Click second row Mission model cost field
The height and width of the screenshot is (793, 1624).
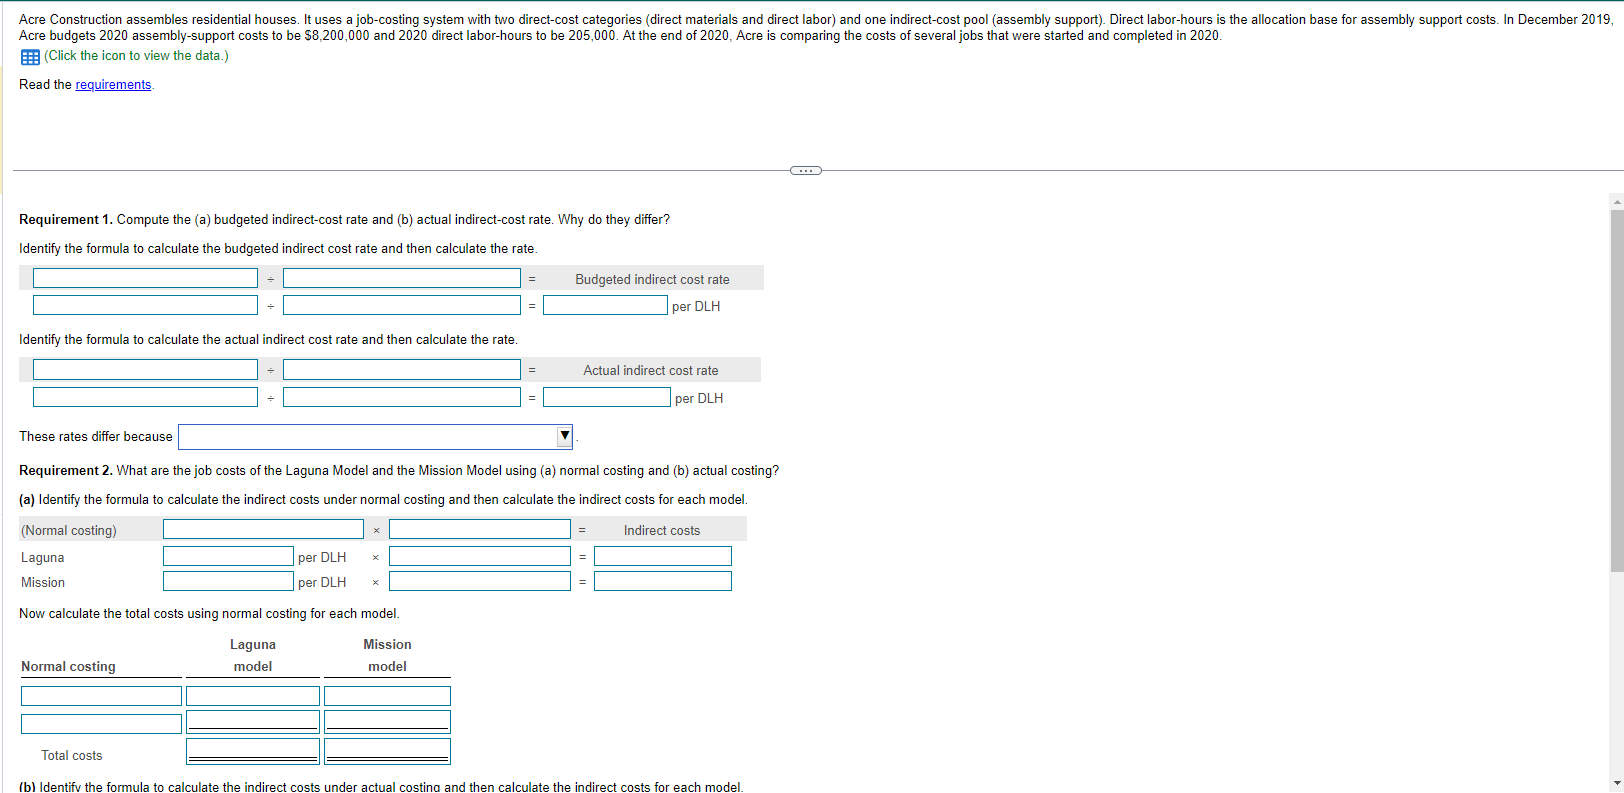(387, 722)
